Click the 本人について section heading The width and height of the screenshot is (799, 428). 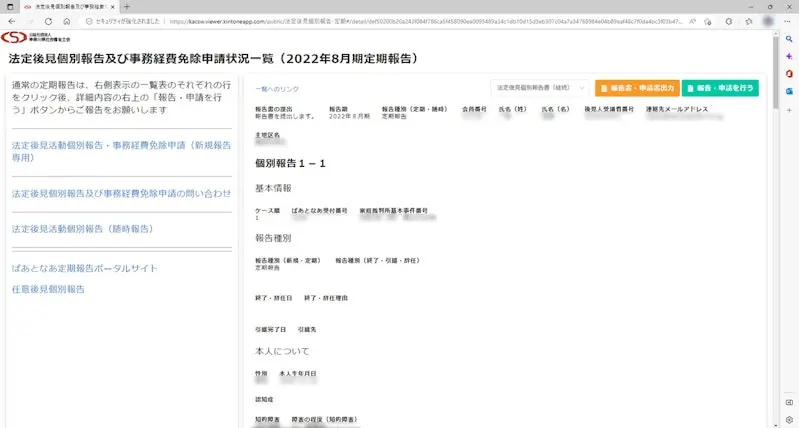[282, 352]
